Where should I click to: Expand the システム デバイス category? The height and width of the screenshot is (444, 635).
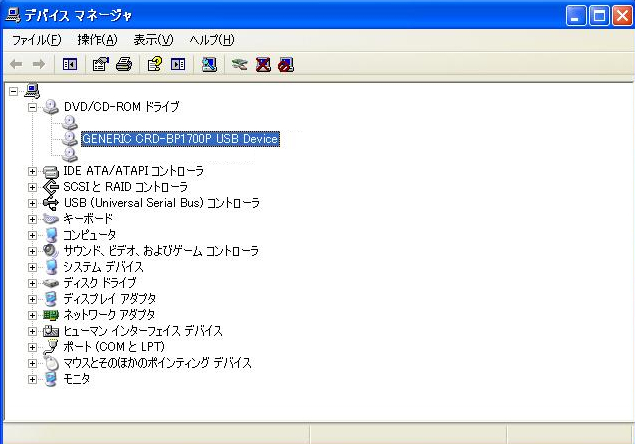32,267
